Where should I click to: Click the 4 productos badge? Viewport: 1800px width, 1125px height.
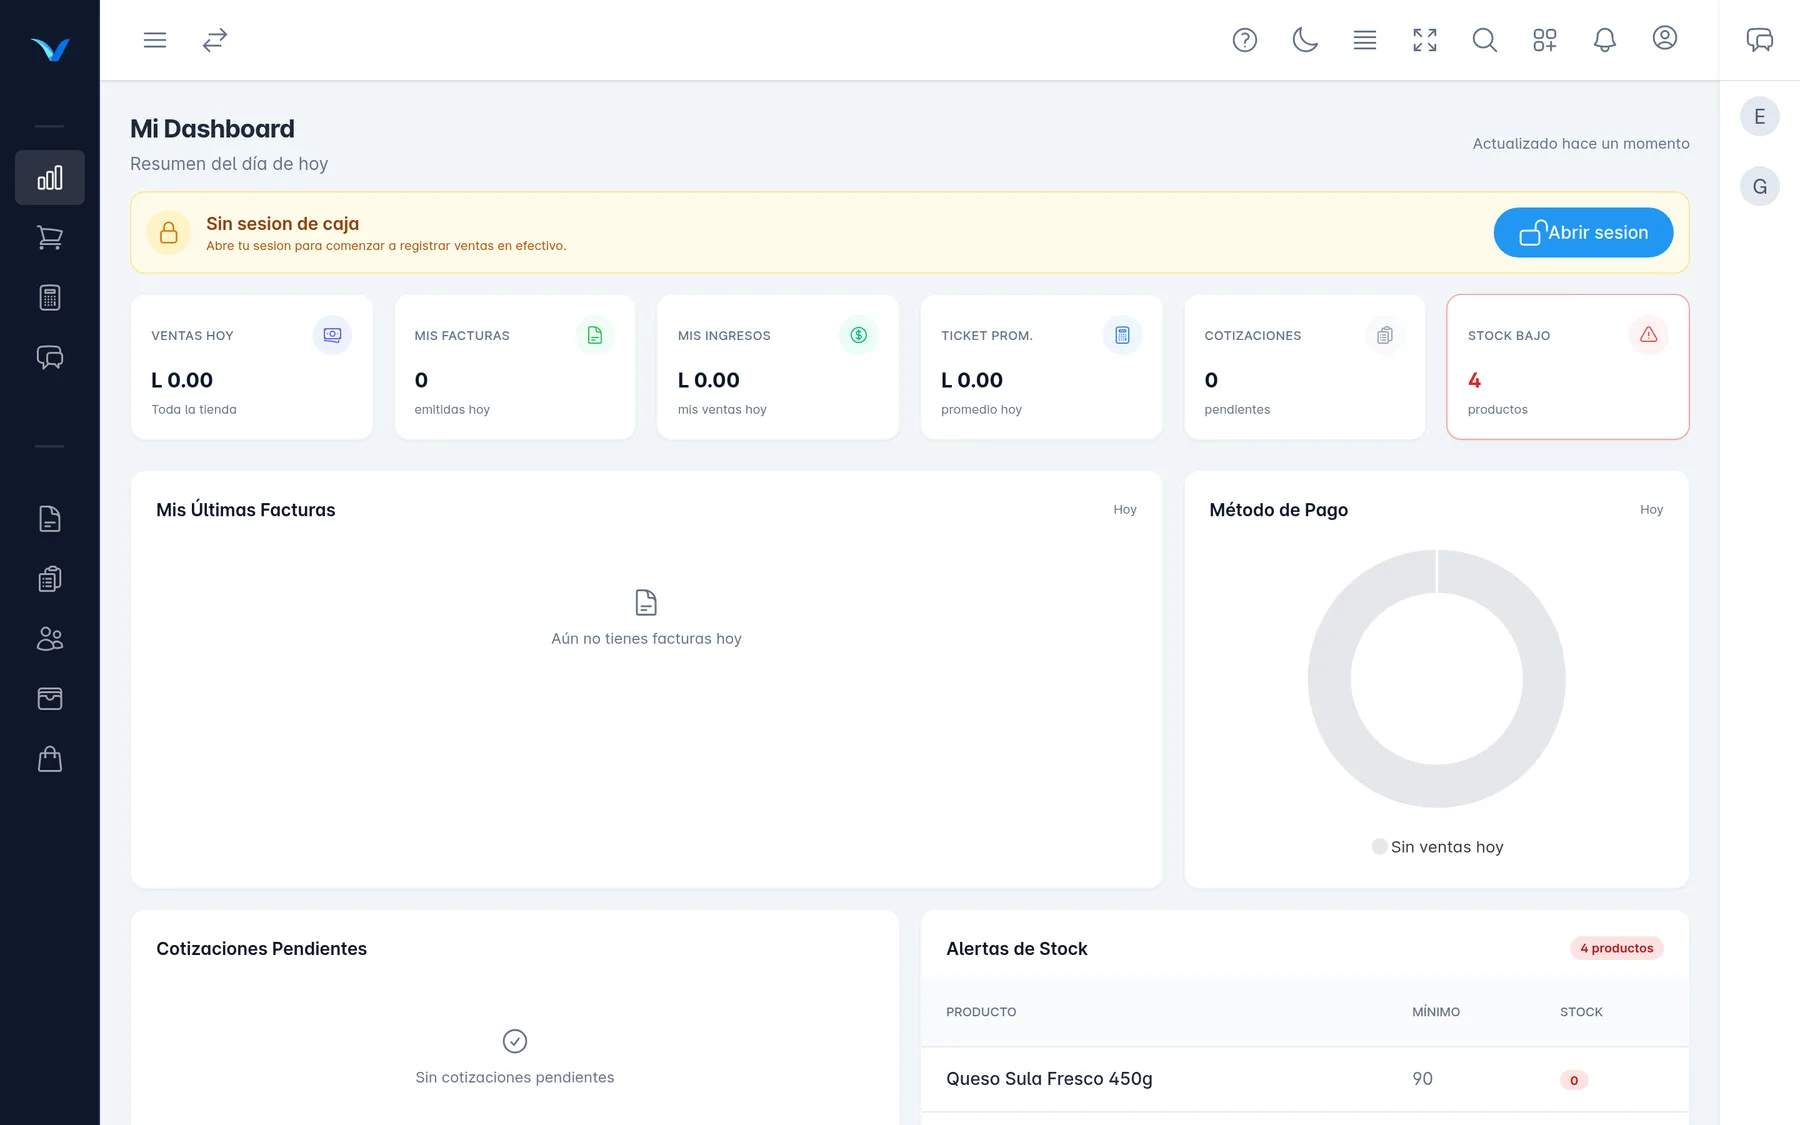(x=1616, y=948)
